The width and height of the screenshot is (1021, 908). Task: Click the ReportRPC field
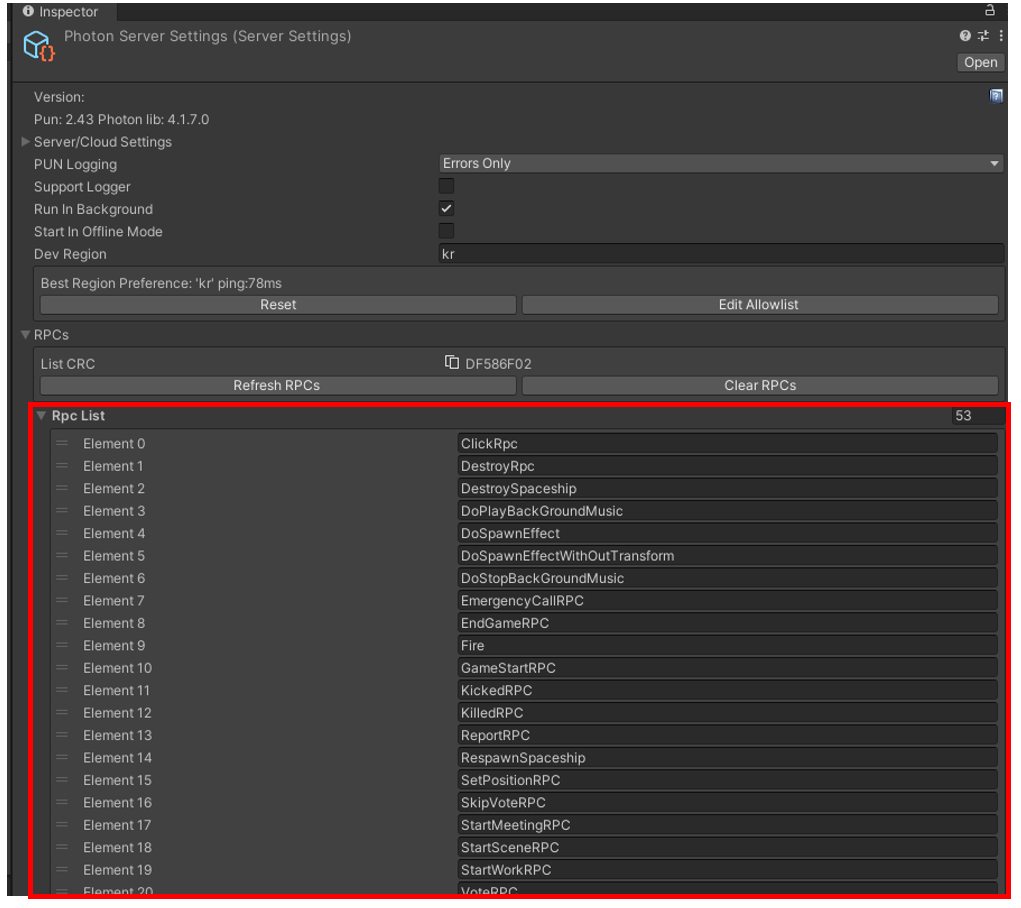tap(727, 735)
